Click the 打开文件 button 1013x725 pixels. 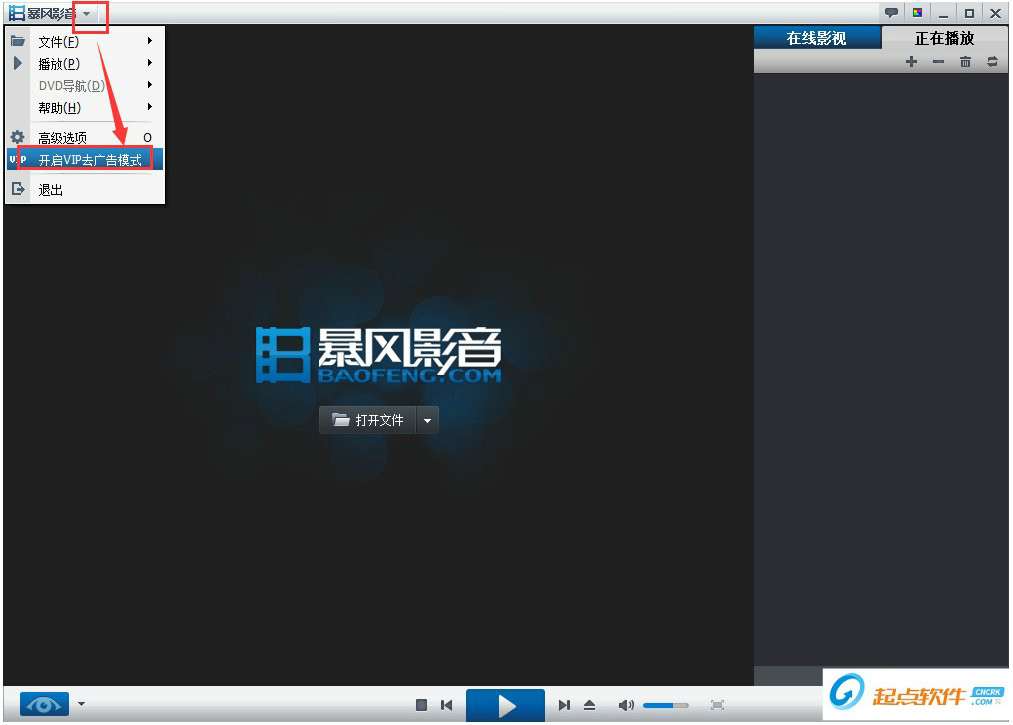pyautogui.click(x=368, y=420)
